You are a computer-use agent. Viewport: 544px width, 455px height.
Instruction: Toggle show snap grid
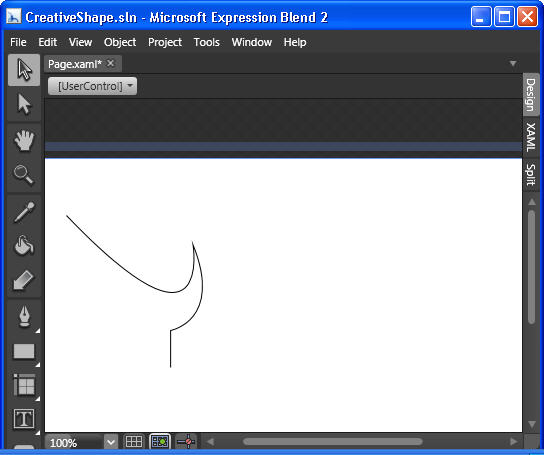[134, 442]
